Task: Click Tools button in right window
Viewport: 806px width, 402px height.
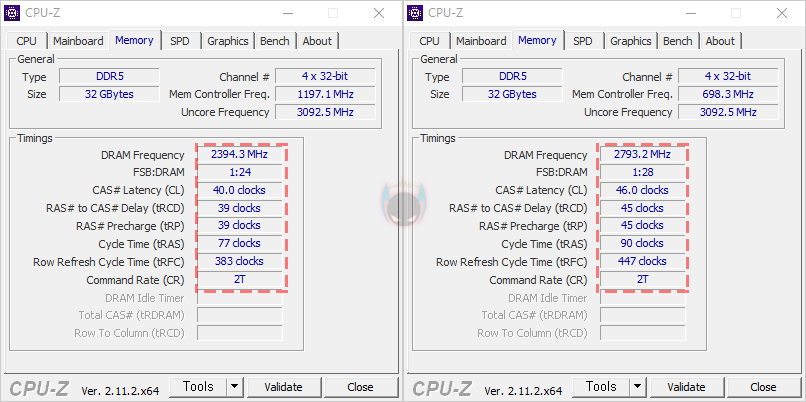Action: coord(601,387)
